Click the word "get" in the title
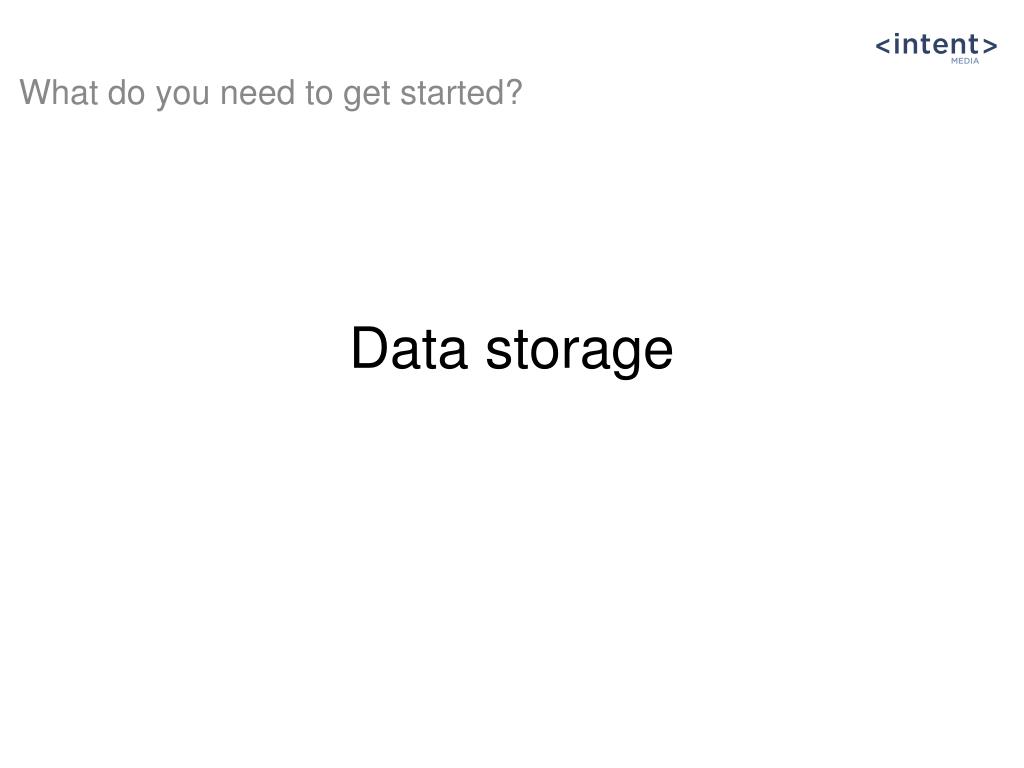The height and width of the screenshot is (768, 1024). (367, 95)
